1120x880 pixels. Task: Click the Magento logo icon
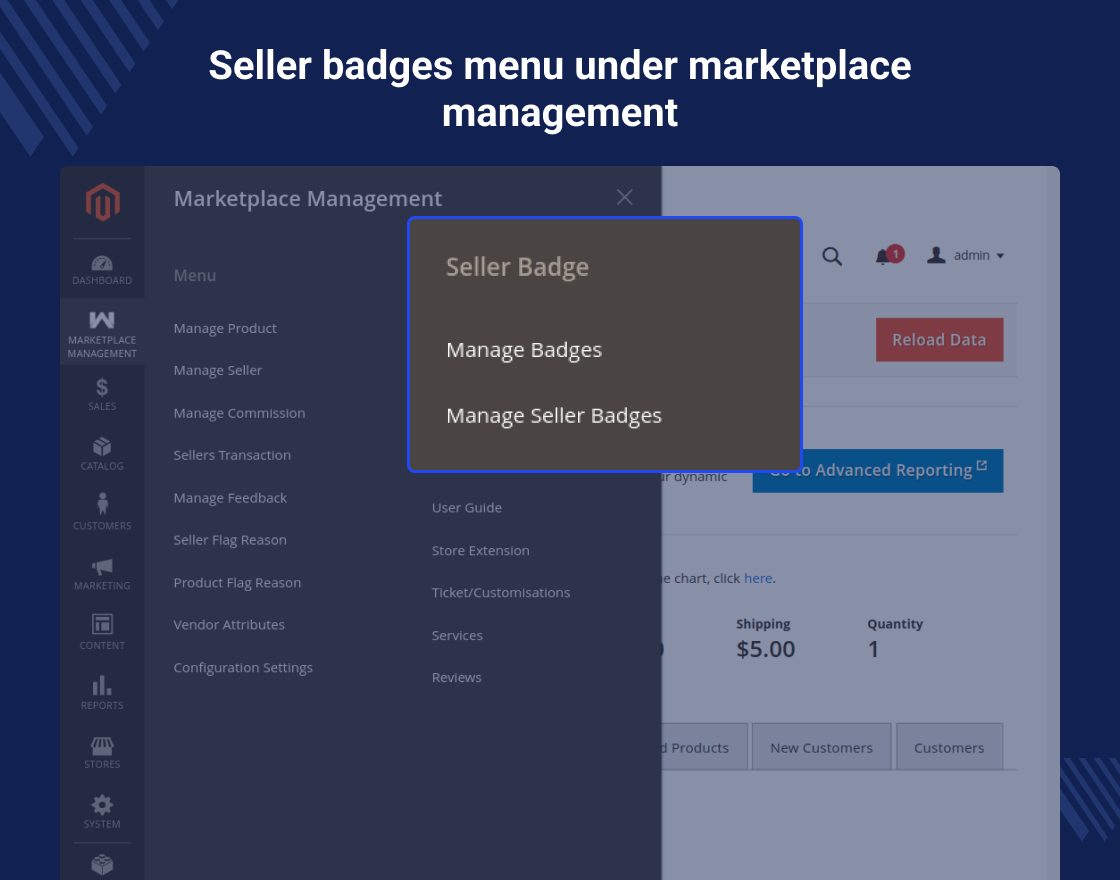[x=102, y=201]
